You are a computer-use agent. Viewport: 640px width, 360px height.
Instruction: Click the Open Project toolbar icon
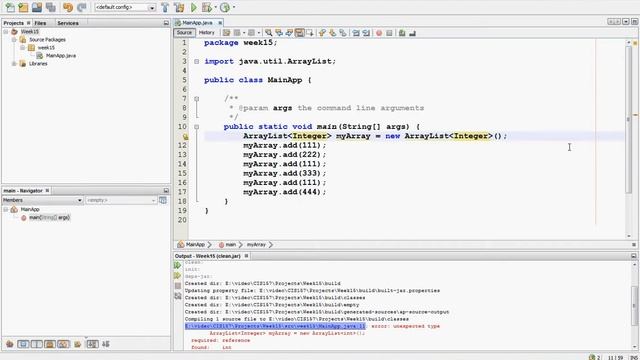(37, 7)
